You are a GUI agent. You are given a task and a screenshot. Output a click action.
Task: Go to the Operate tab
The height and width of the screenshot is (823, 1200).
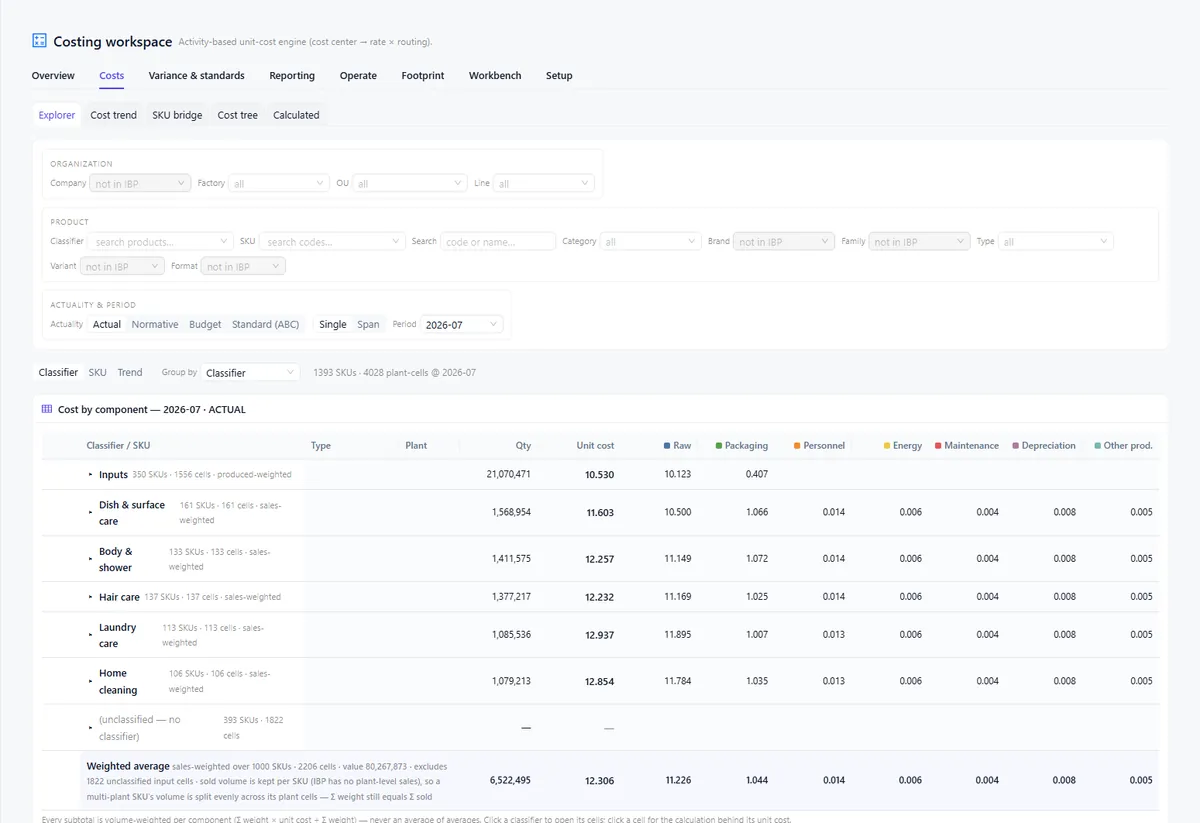358,76
